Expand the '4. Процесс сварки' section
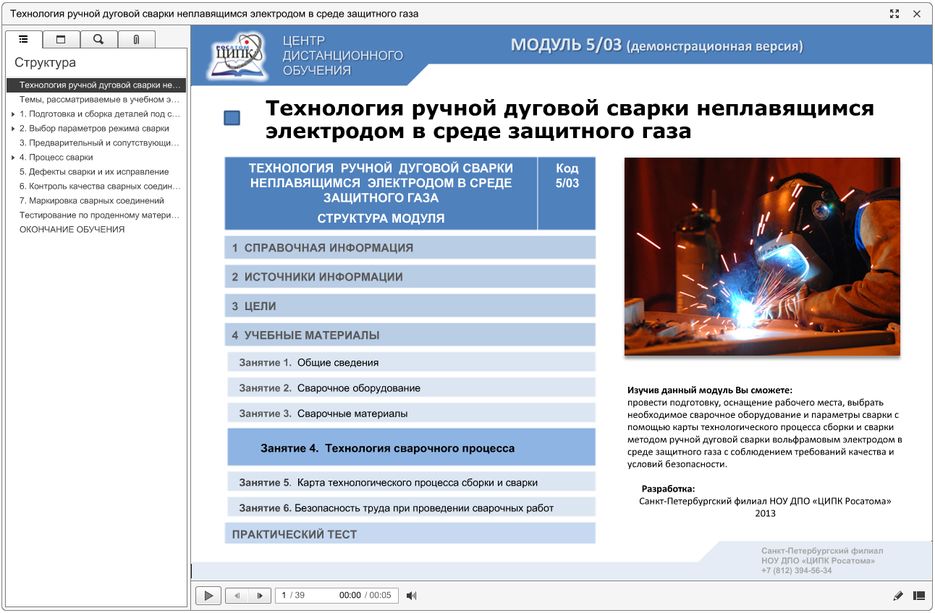This screenshot has width=935, height=613. [x=12, y=157]
